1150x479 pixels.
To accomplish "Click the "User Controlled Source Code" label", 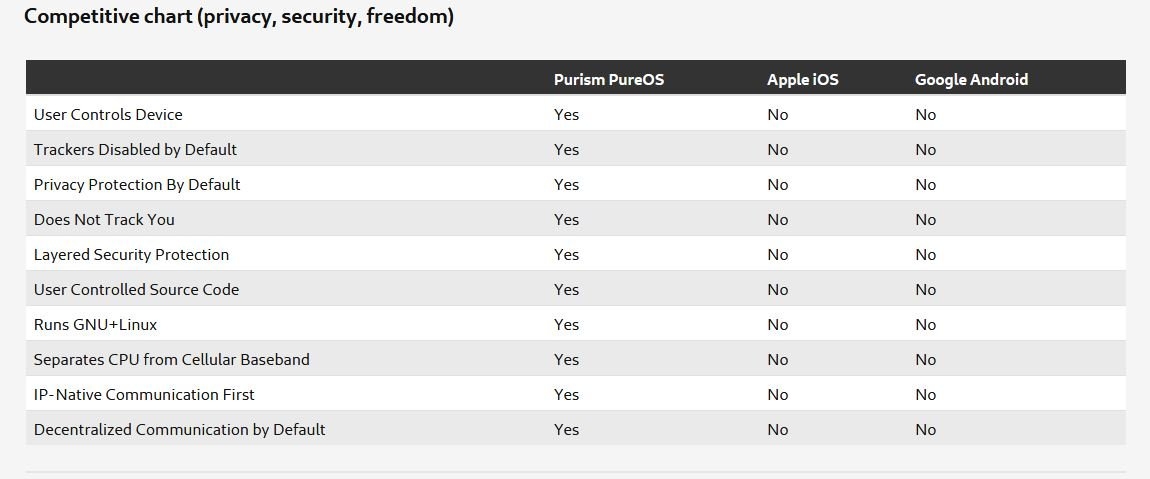I will click(x=136, y=290).
